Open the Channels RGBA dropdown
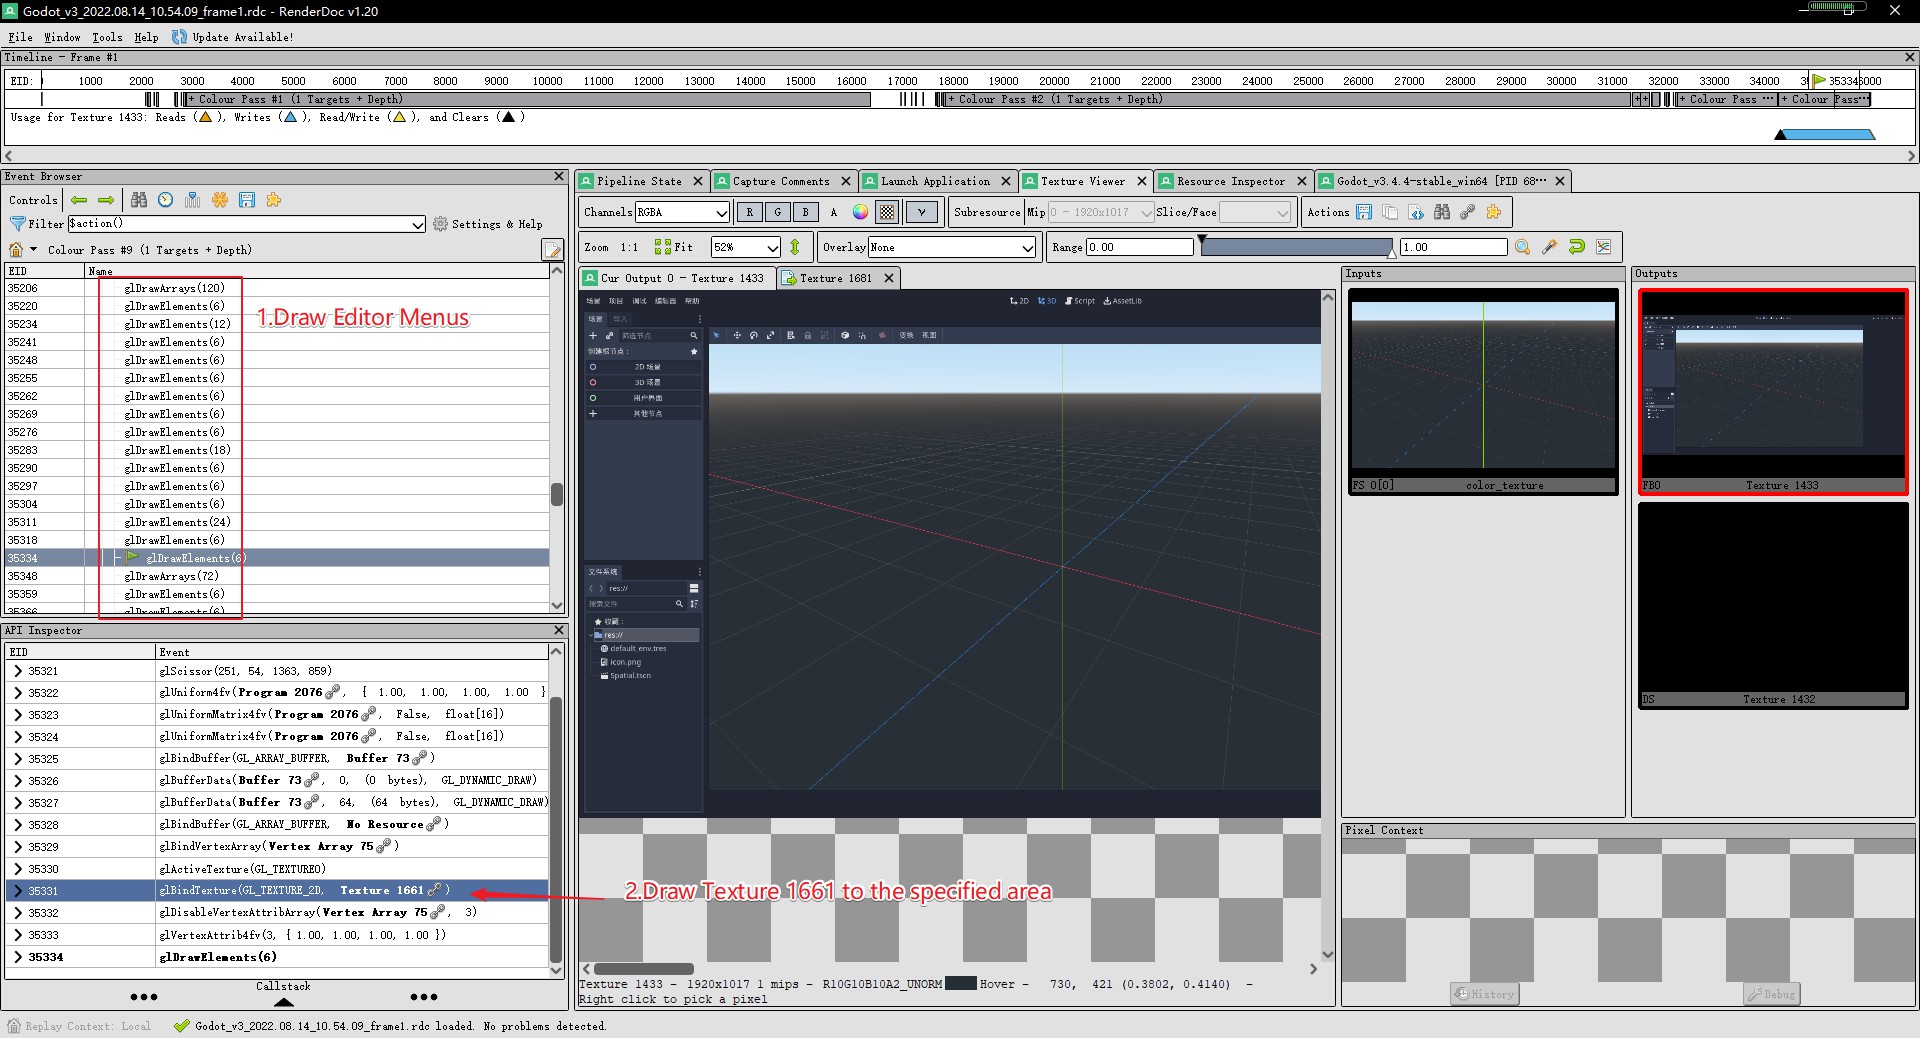This screenshot has width=1920, height=1038. point(682,212)
